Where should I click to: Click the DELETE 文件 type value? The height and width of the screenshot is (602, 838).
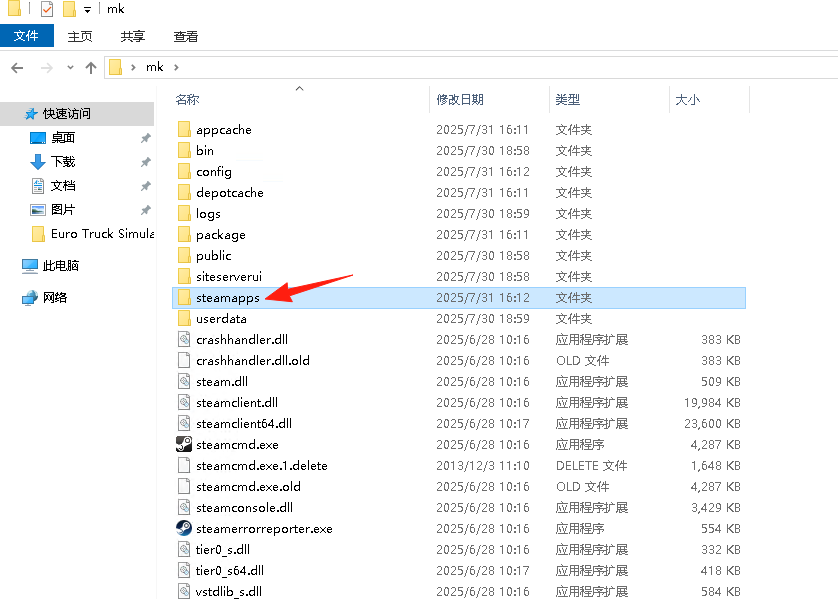click(x=592, y=466)
